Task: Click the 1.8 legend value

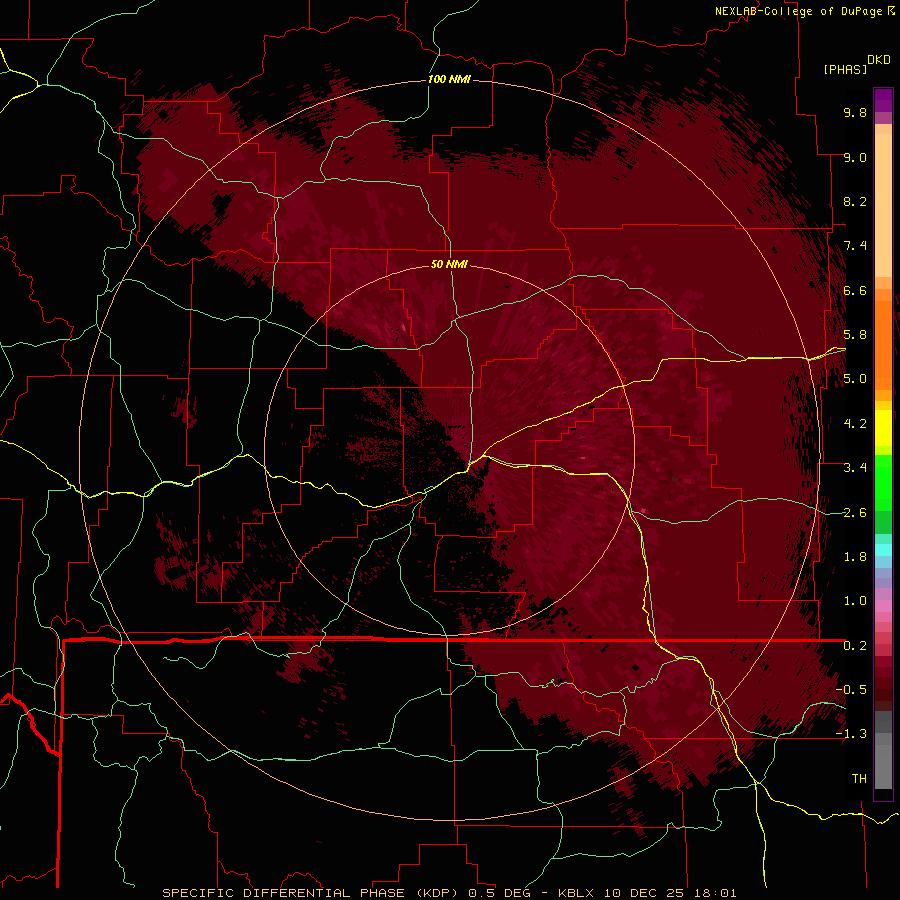Action: click(x=855, y=557)
